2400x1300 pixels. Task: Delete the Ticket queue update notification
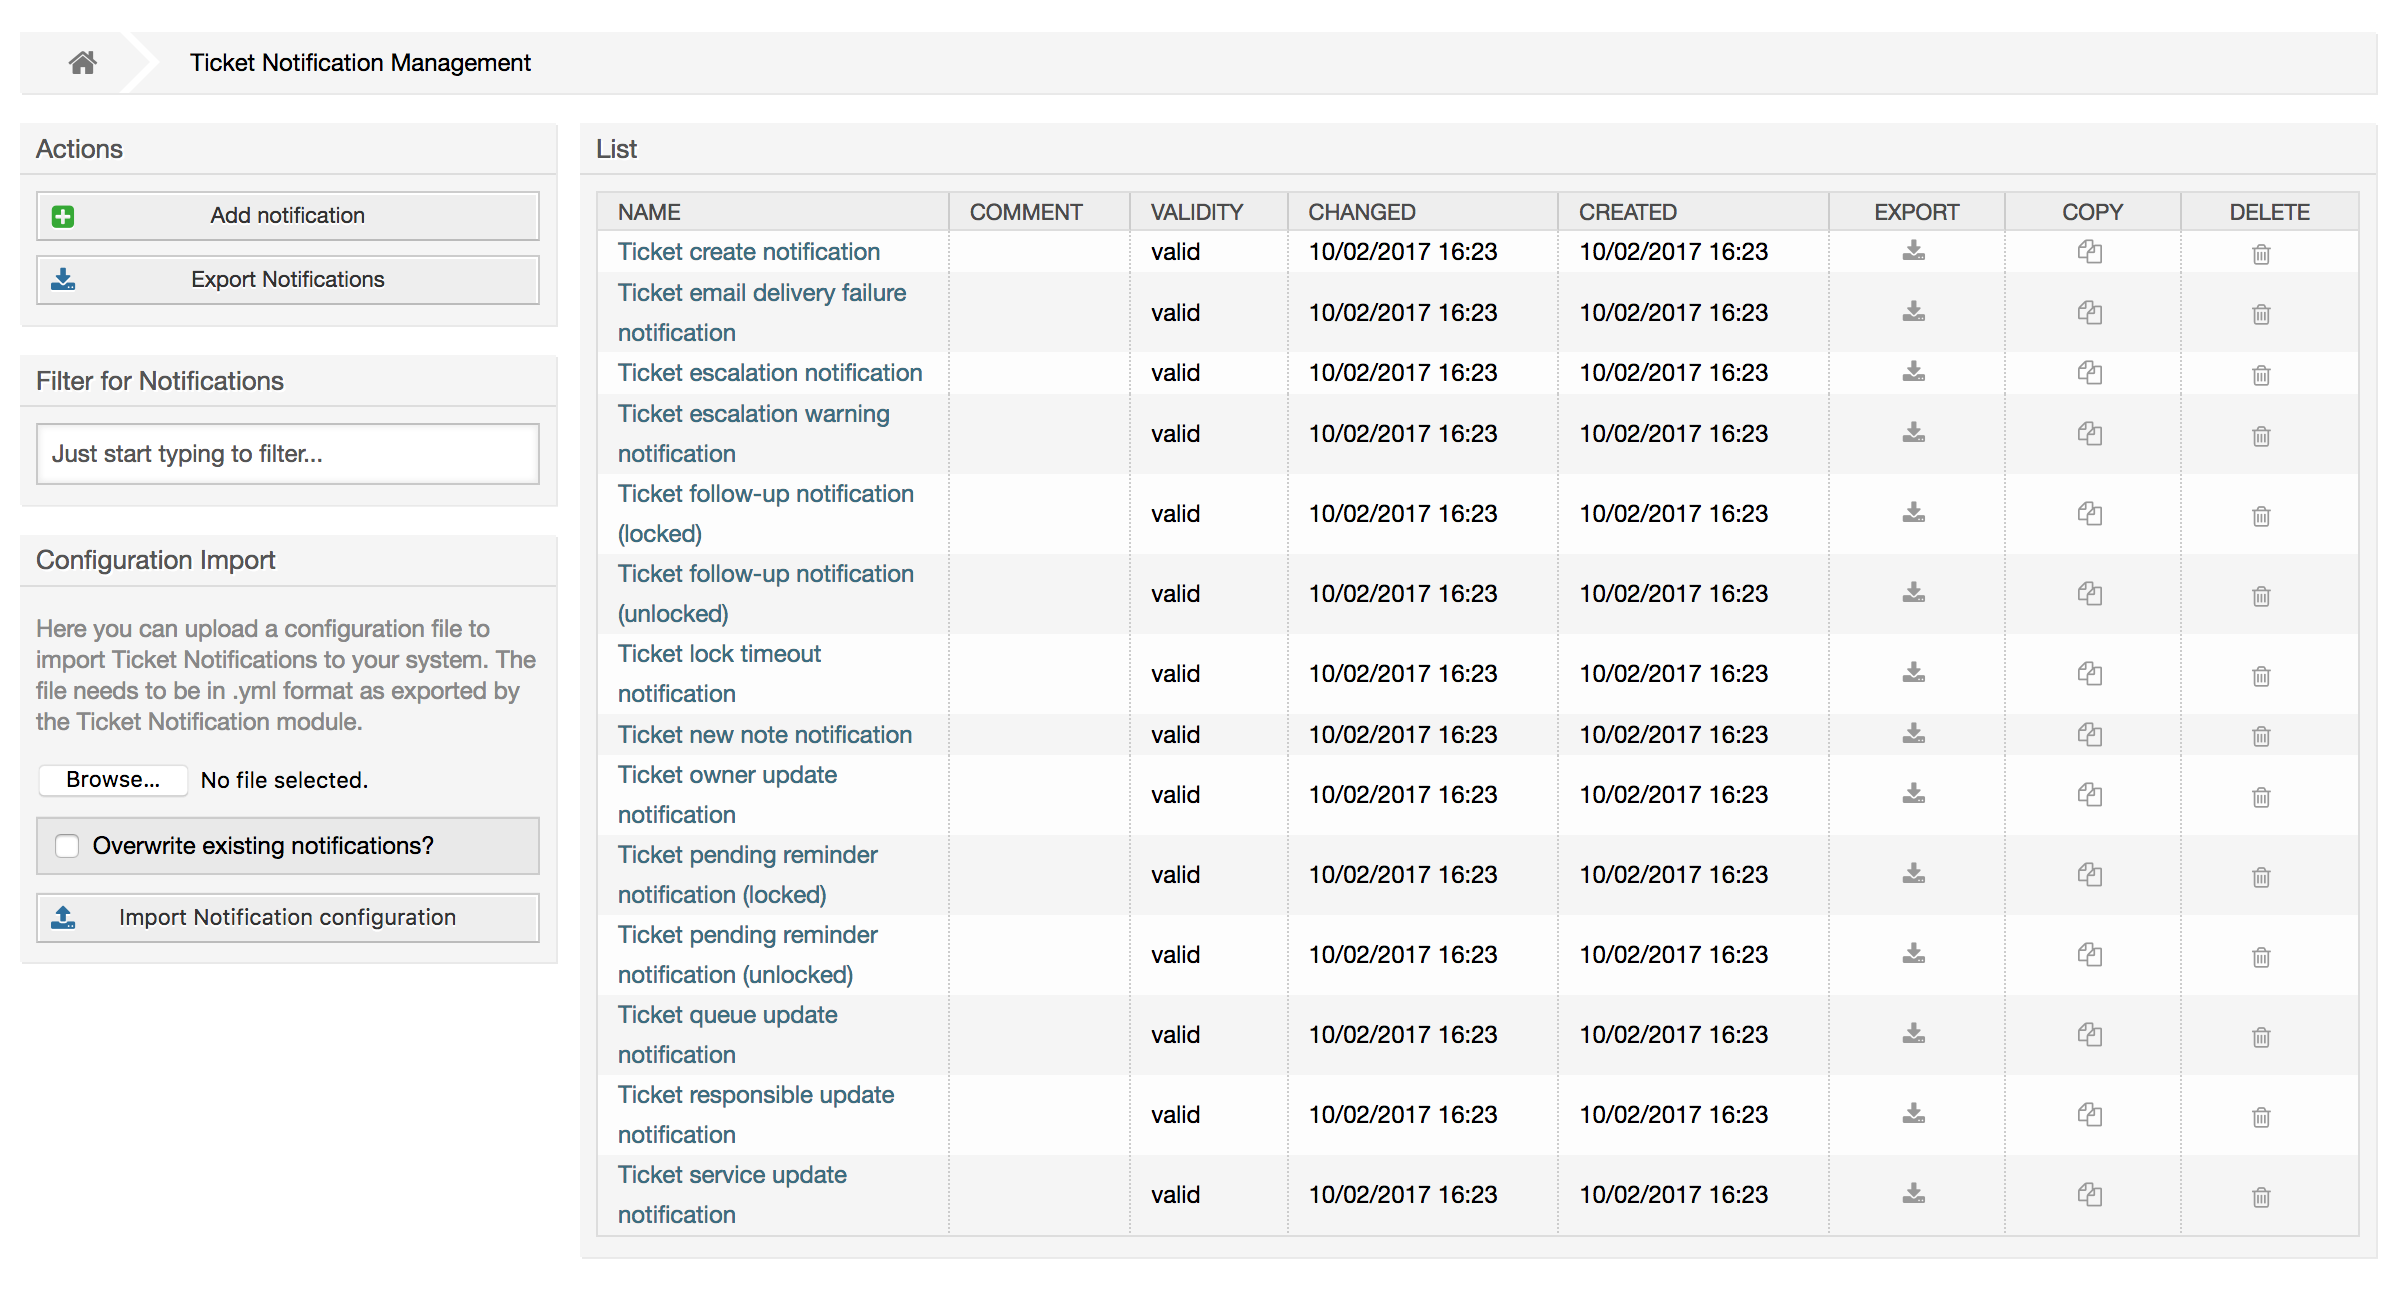coord(2261,1035)
